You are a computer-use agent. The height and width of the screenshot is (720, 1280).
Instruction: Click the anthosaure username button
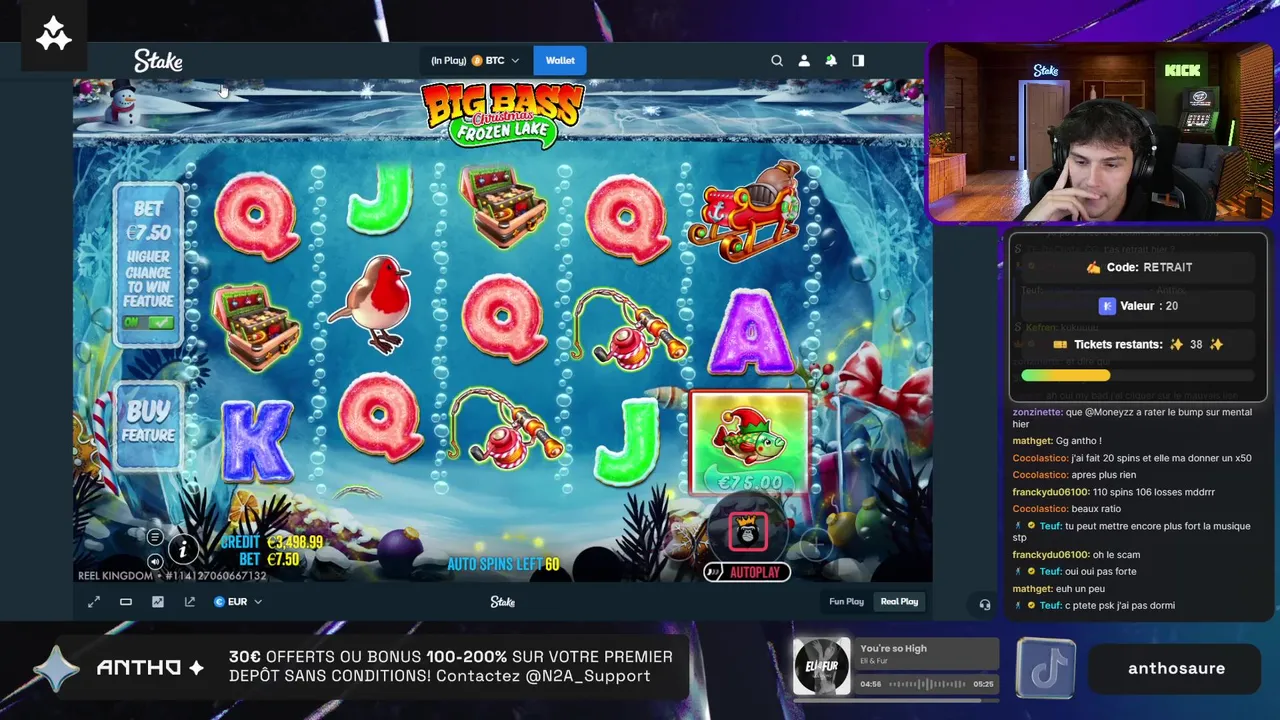1176,668
